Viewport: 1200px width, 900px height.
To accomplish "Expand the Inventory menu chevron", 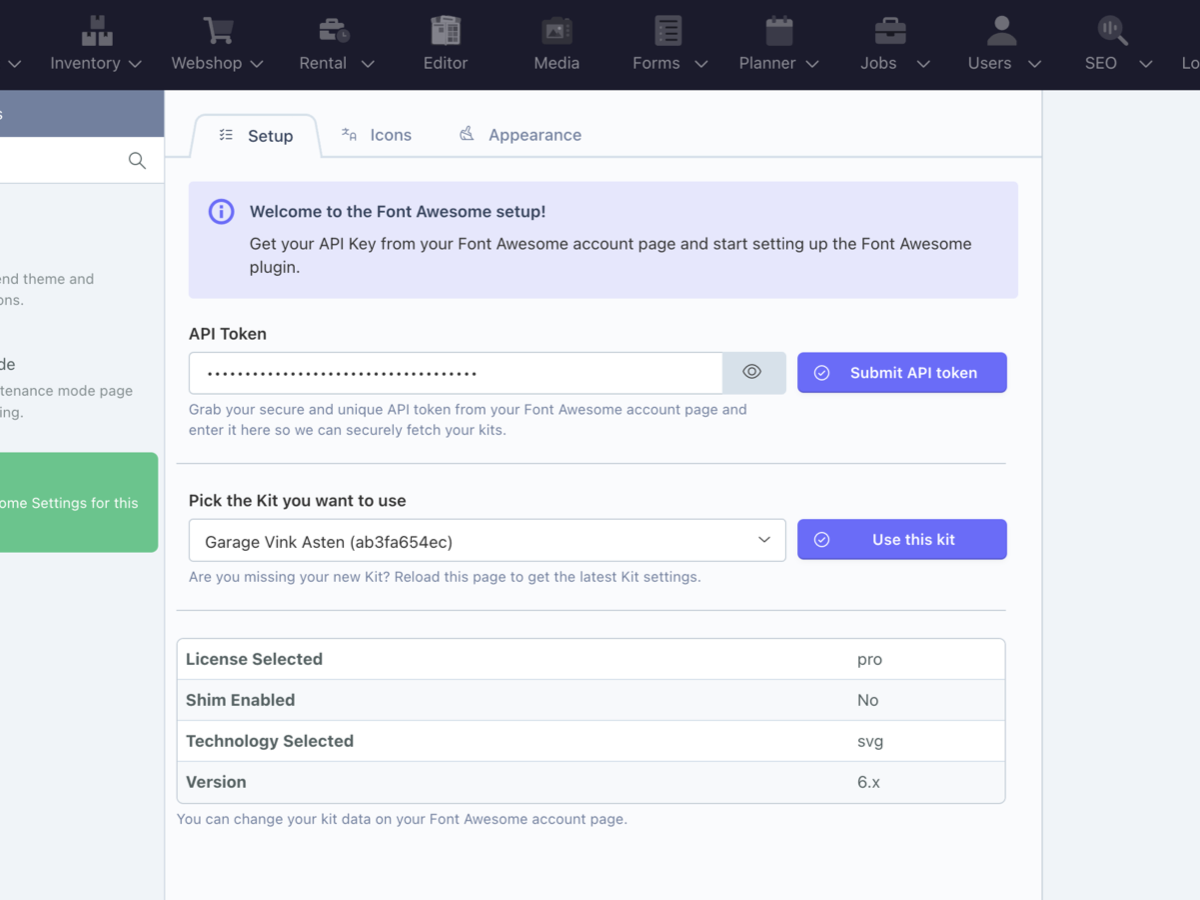I will click(135, 64).
